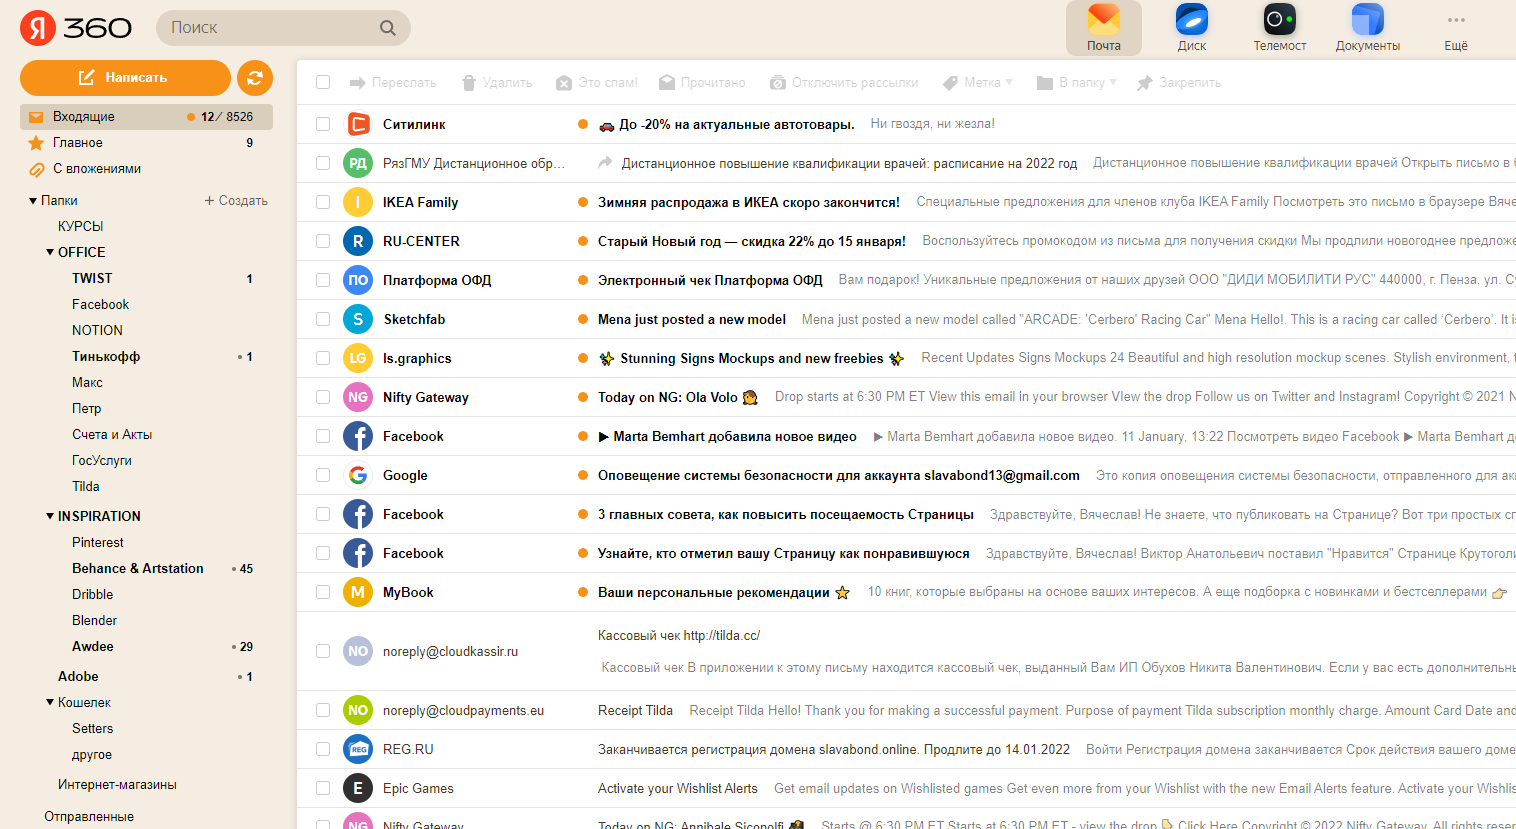Click the MyBook sender avatar

point(358,592)
